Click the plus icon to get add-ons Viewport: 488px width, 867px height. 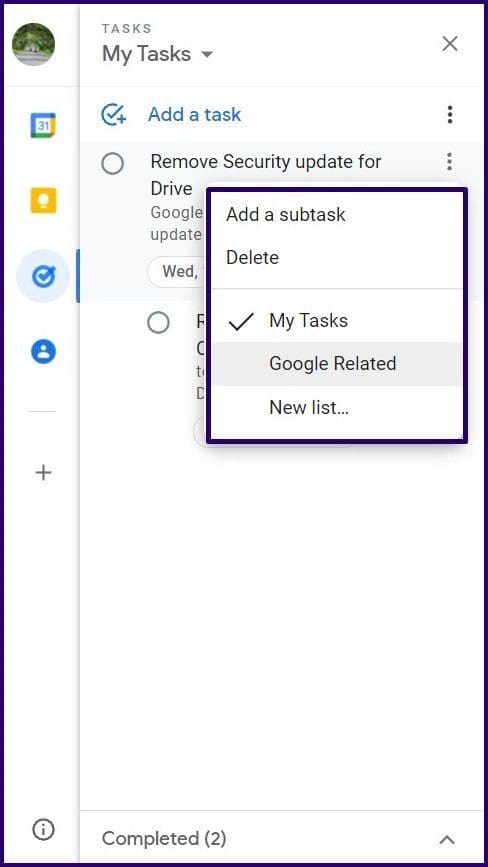tap(43, 473)
